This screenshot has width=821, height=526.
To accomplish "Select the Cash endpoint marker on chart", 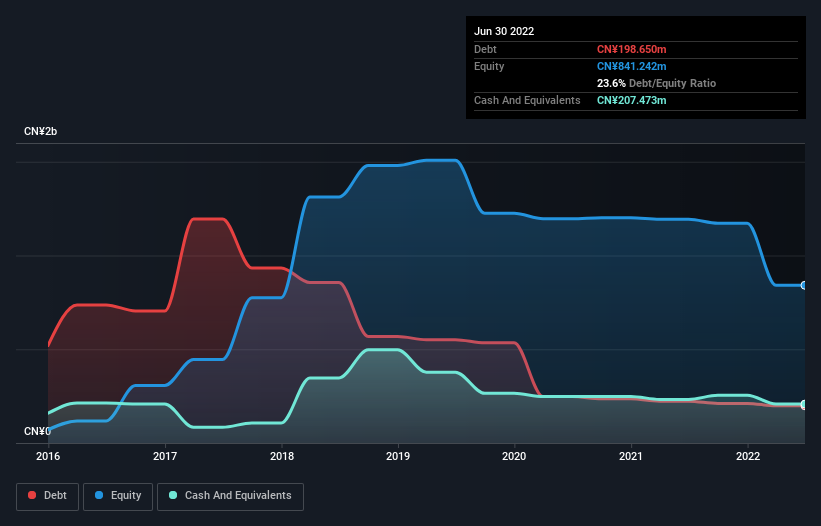I will pos(804,405).
